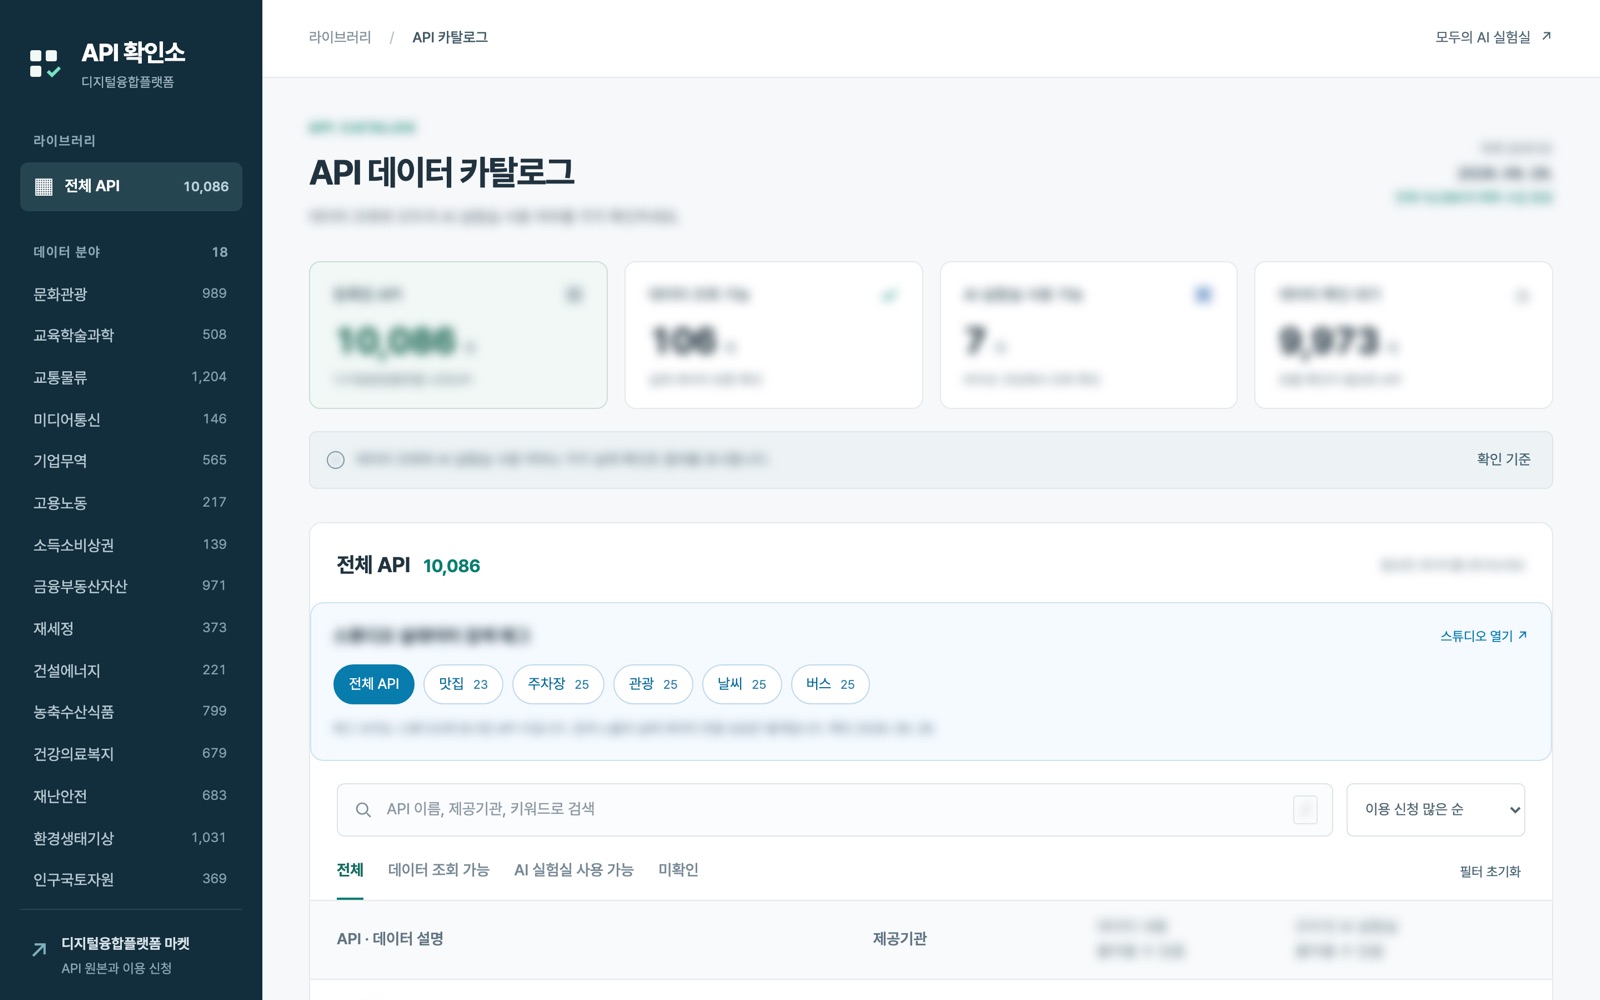The image size is (1600, 1000).
Task: Filter by the 관광 25 chip
Action: [653, 684]
